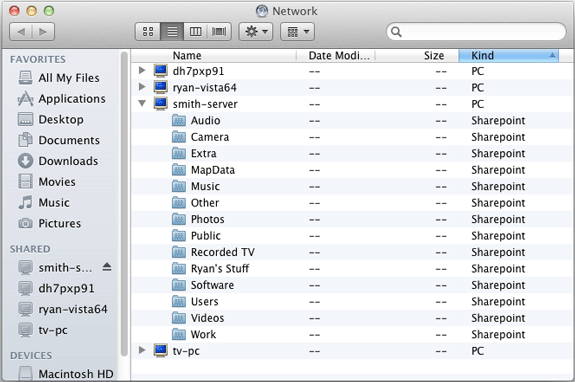Go back with the left arrow
575x382 pixels.
[x=21, y=32]
